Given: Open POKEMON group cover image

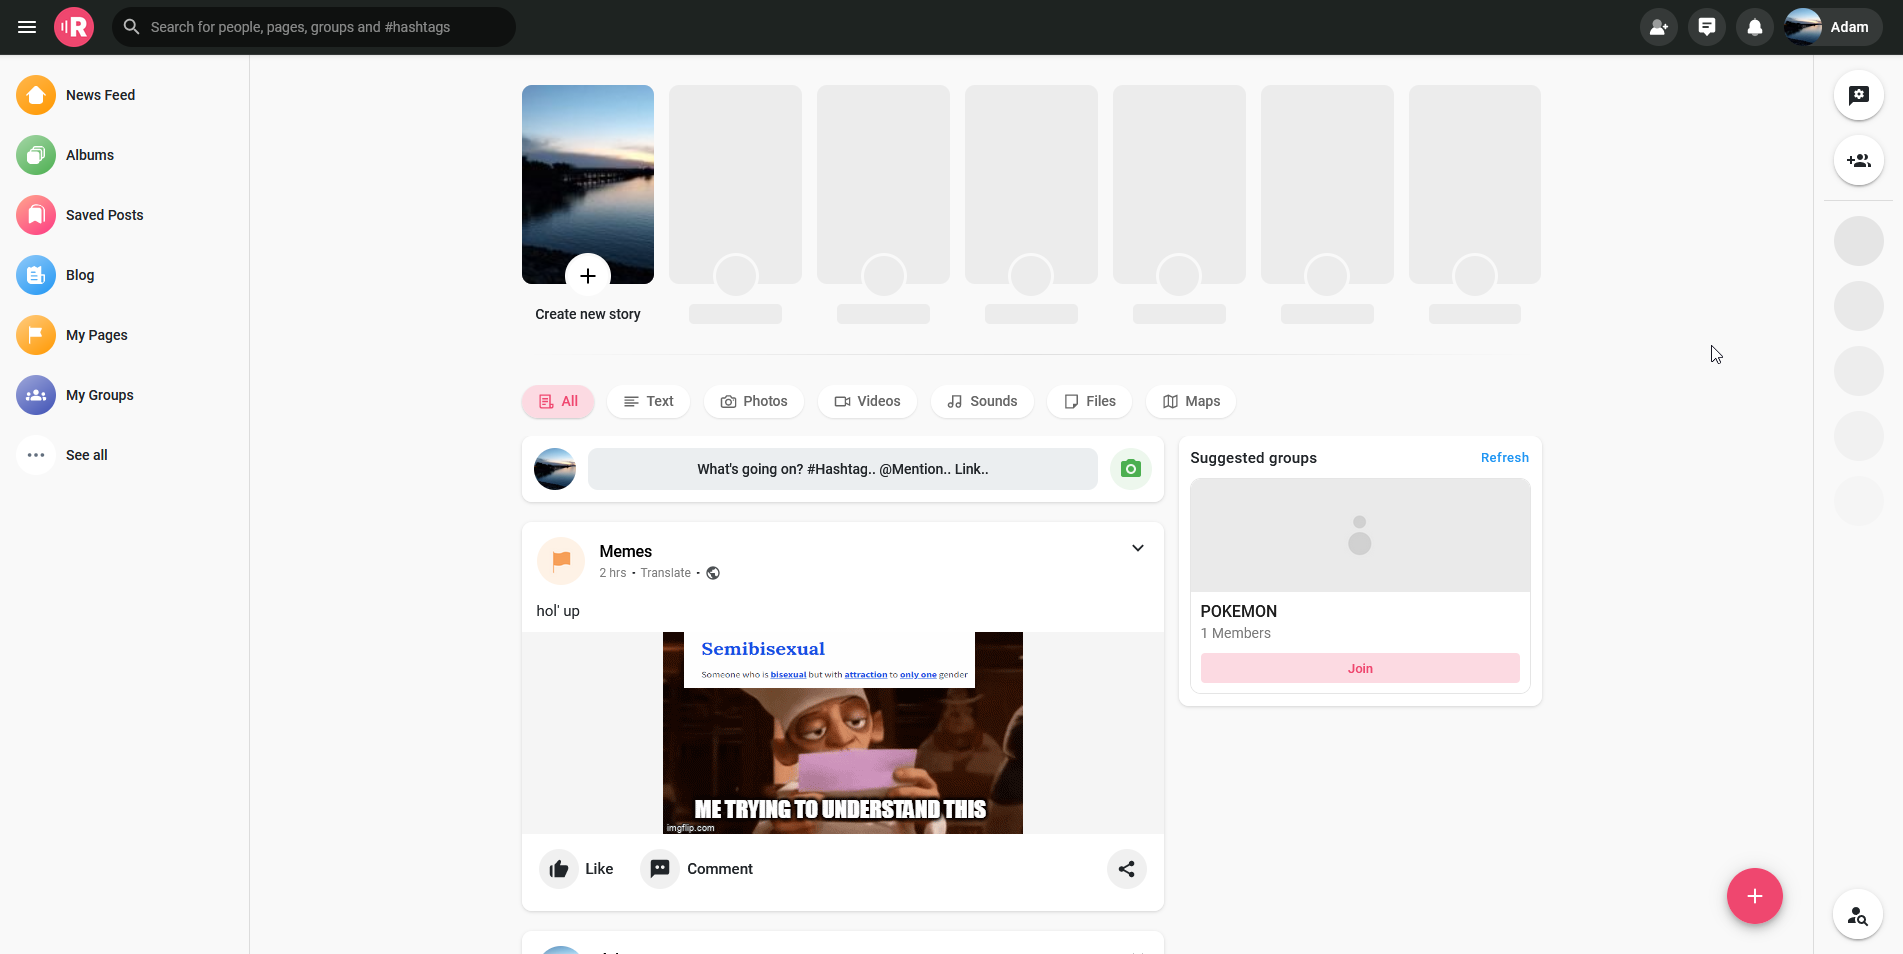Looking at the screenshot, I should click(1360, 535).
